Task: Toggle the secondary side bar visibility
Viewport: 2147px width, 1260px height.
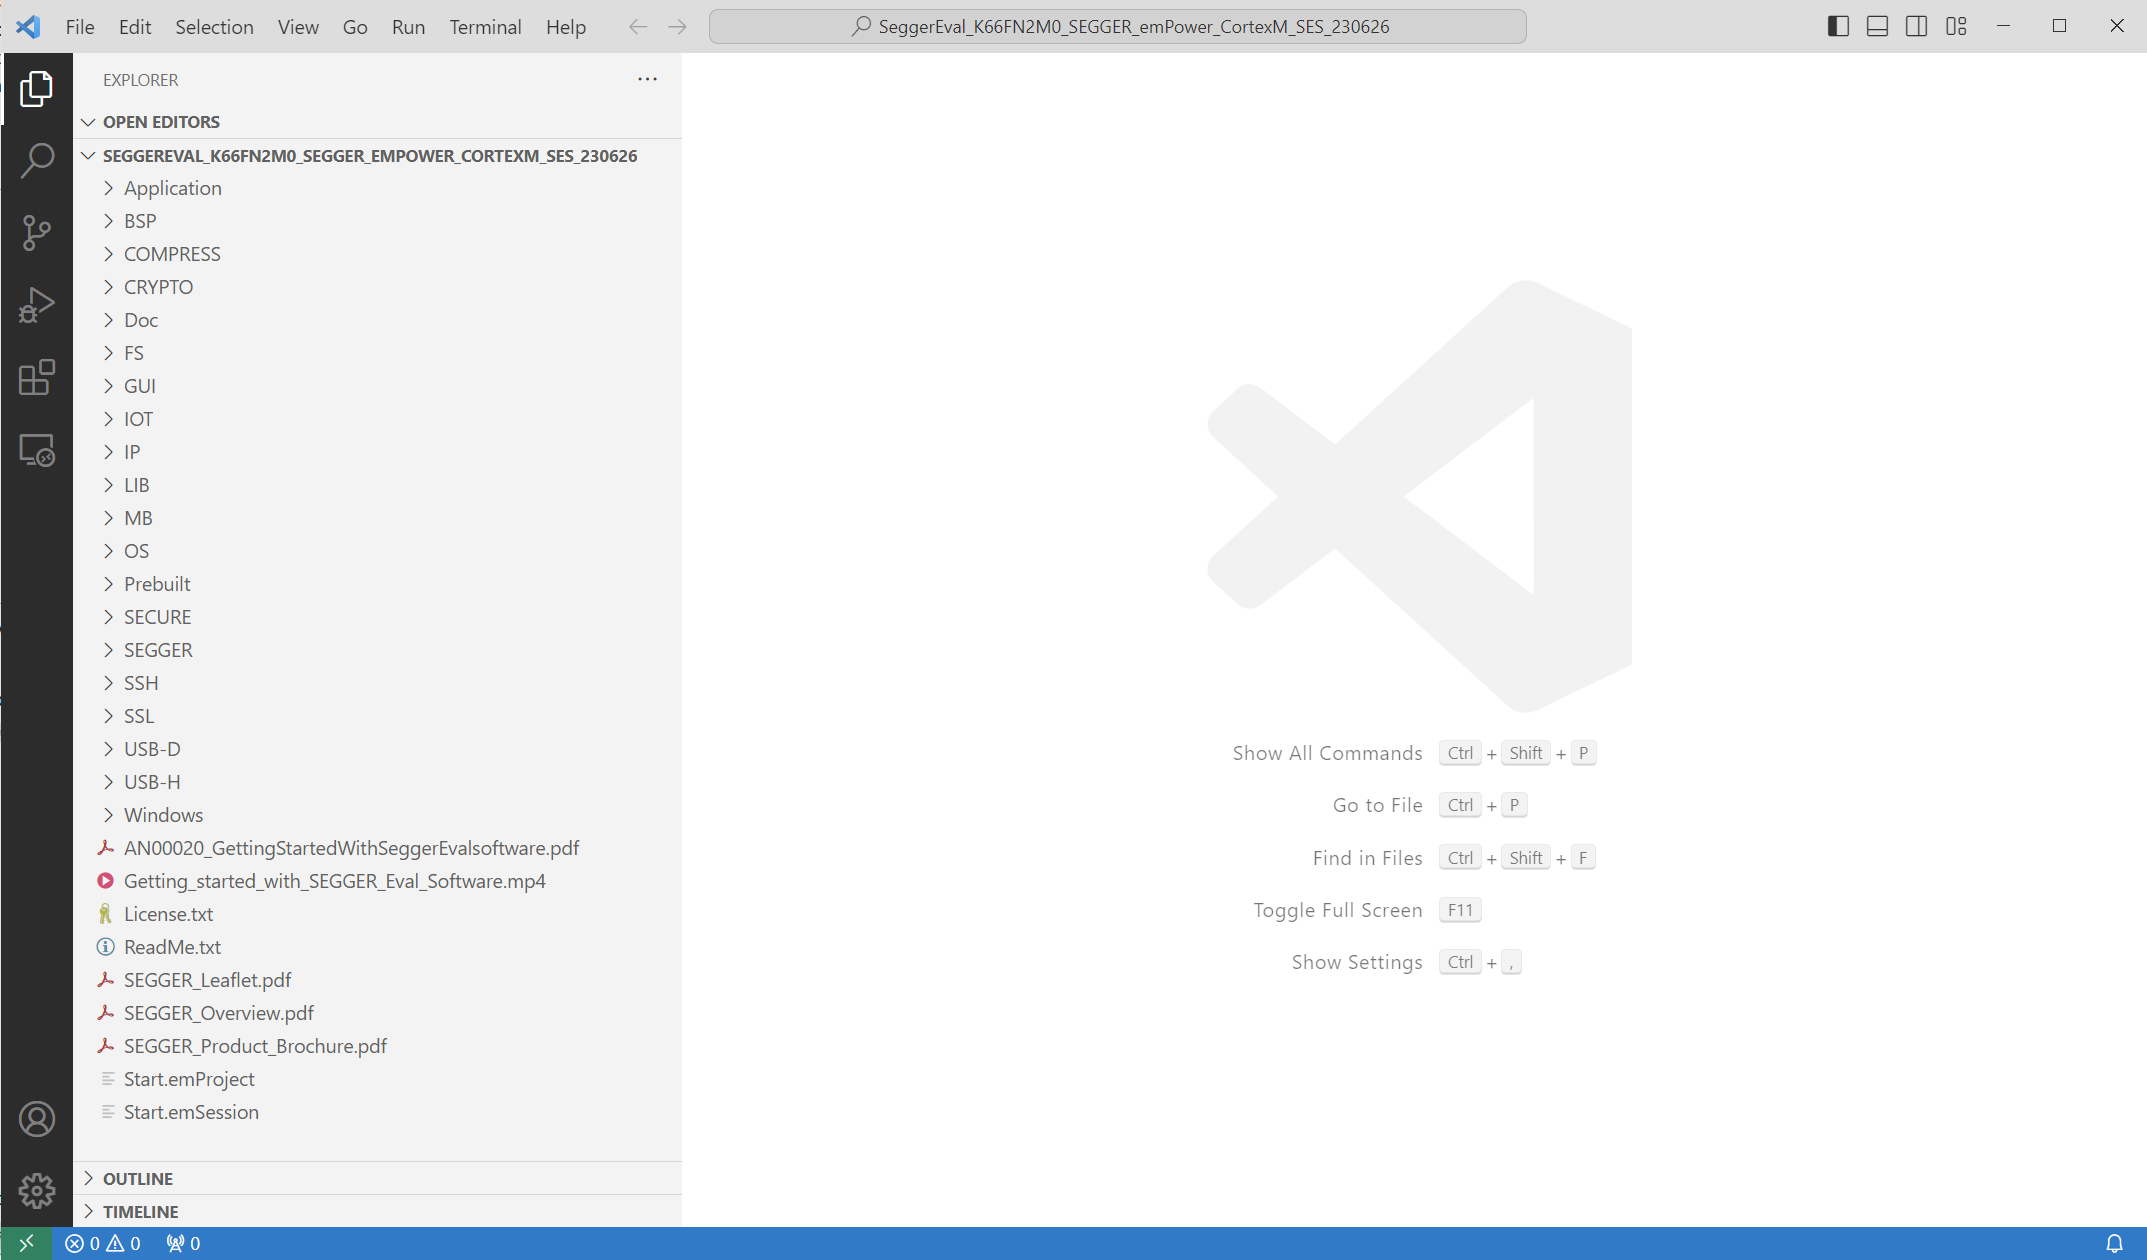Action: click(1916, 27)
